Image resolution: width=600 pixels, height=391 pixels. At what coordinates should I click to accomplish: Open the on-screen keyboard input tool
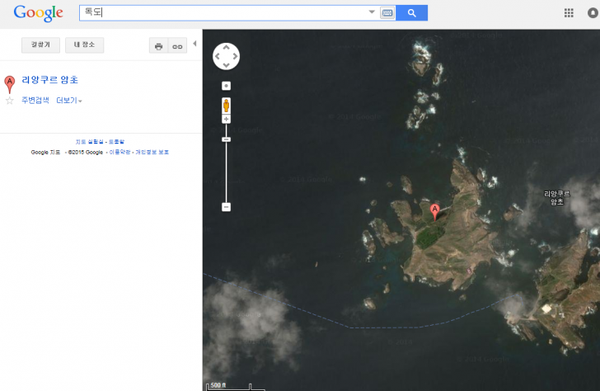[387, 13]
